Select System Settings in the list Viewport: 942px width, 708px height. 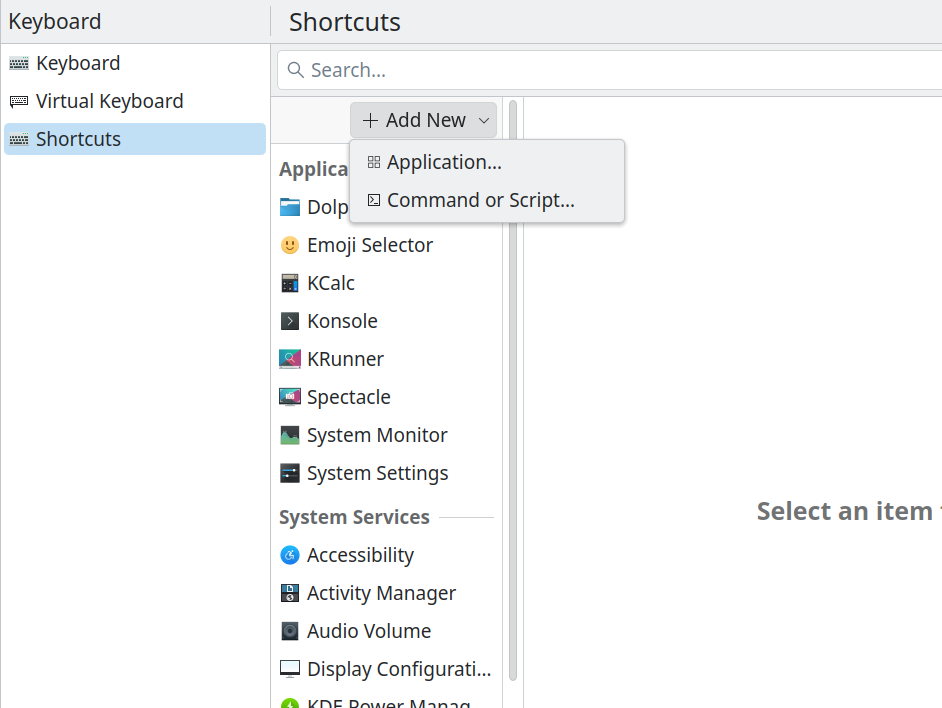[x=387, y=473]
